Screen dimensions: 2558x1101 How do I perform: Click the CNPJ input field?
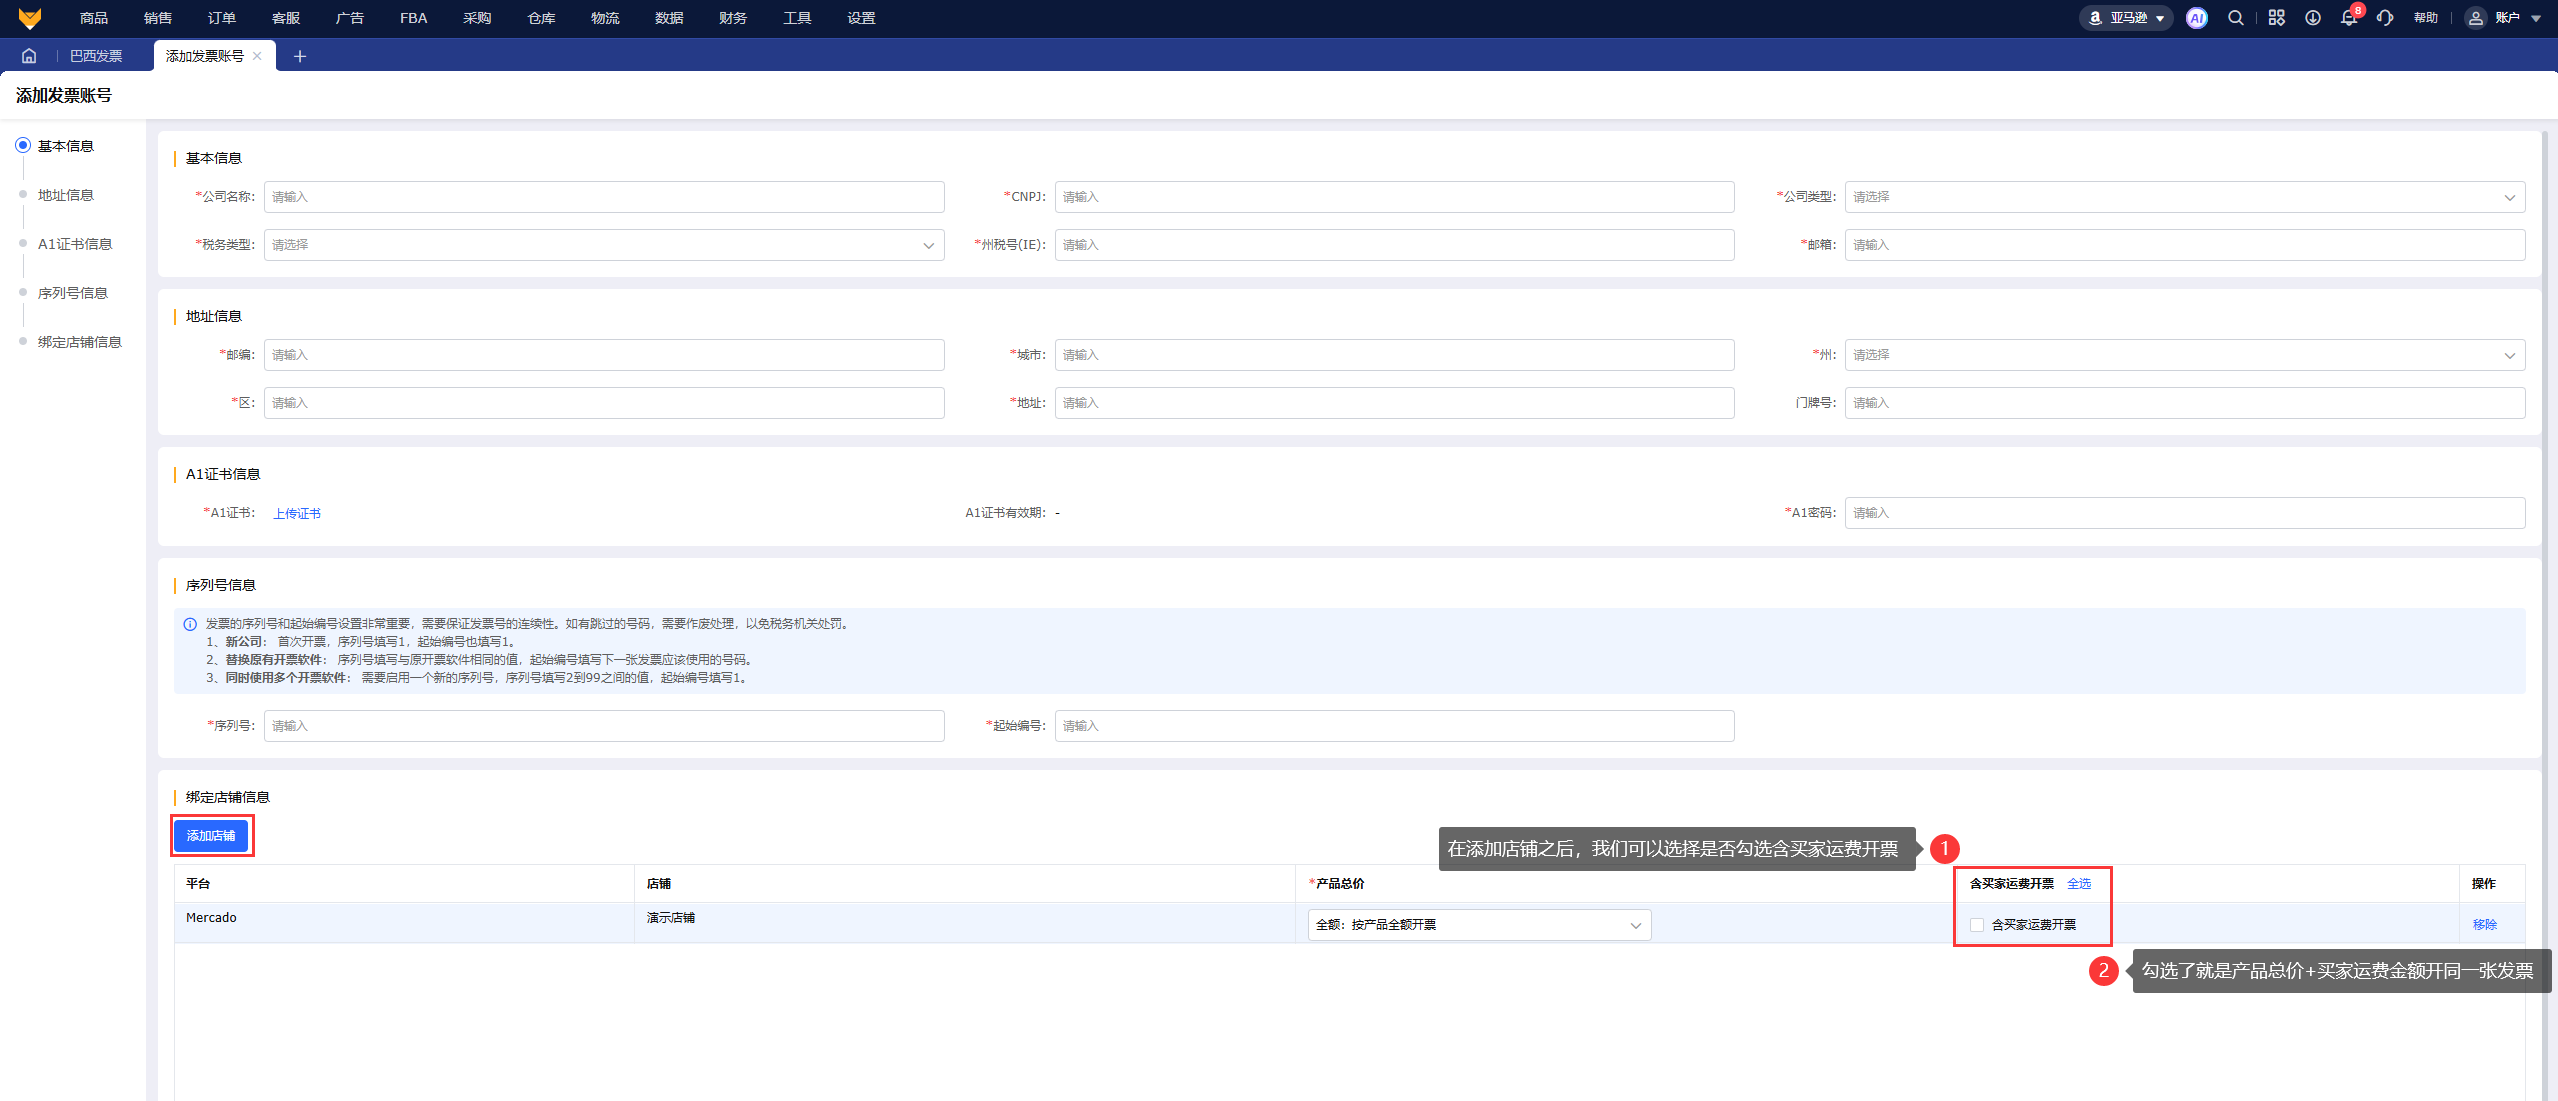1393,197
